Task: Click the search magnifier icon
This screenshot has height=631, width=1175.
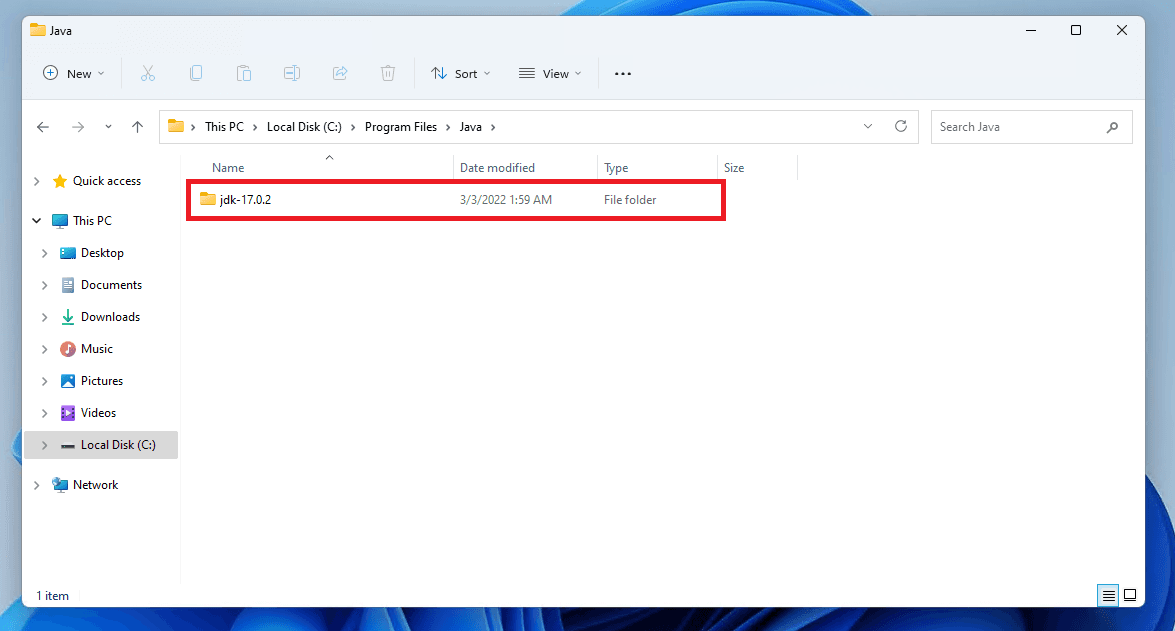Action: pyautogui.click(x=1113, y=127)
